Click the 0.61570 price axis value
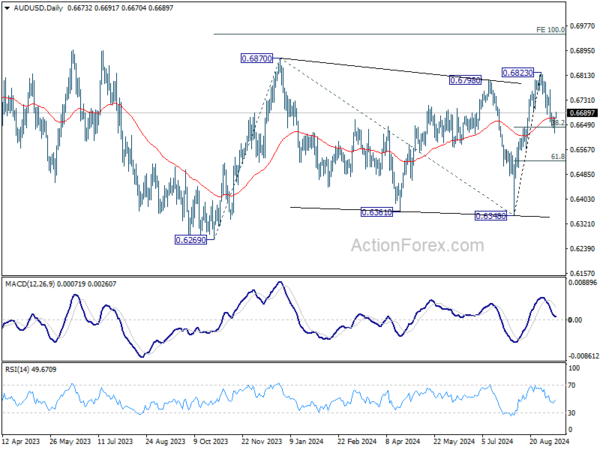Viewport: 600px width, 450px height. coord(582,274)
